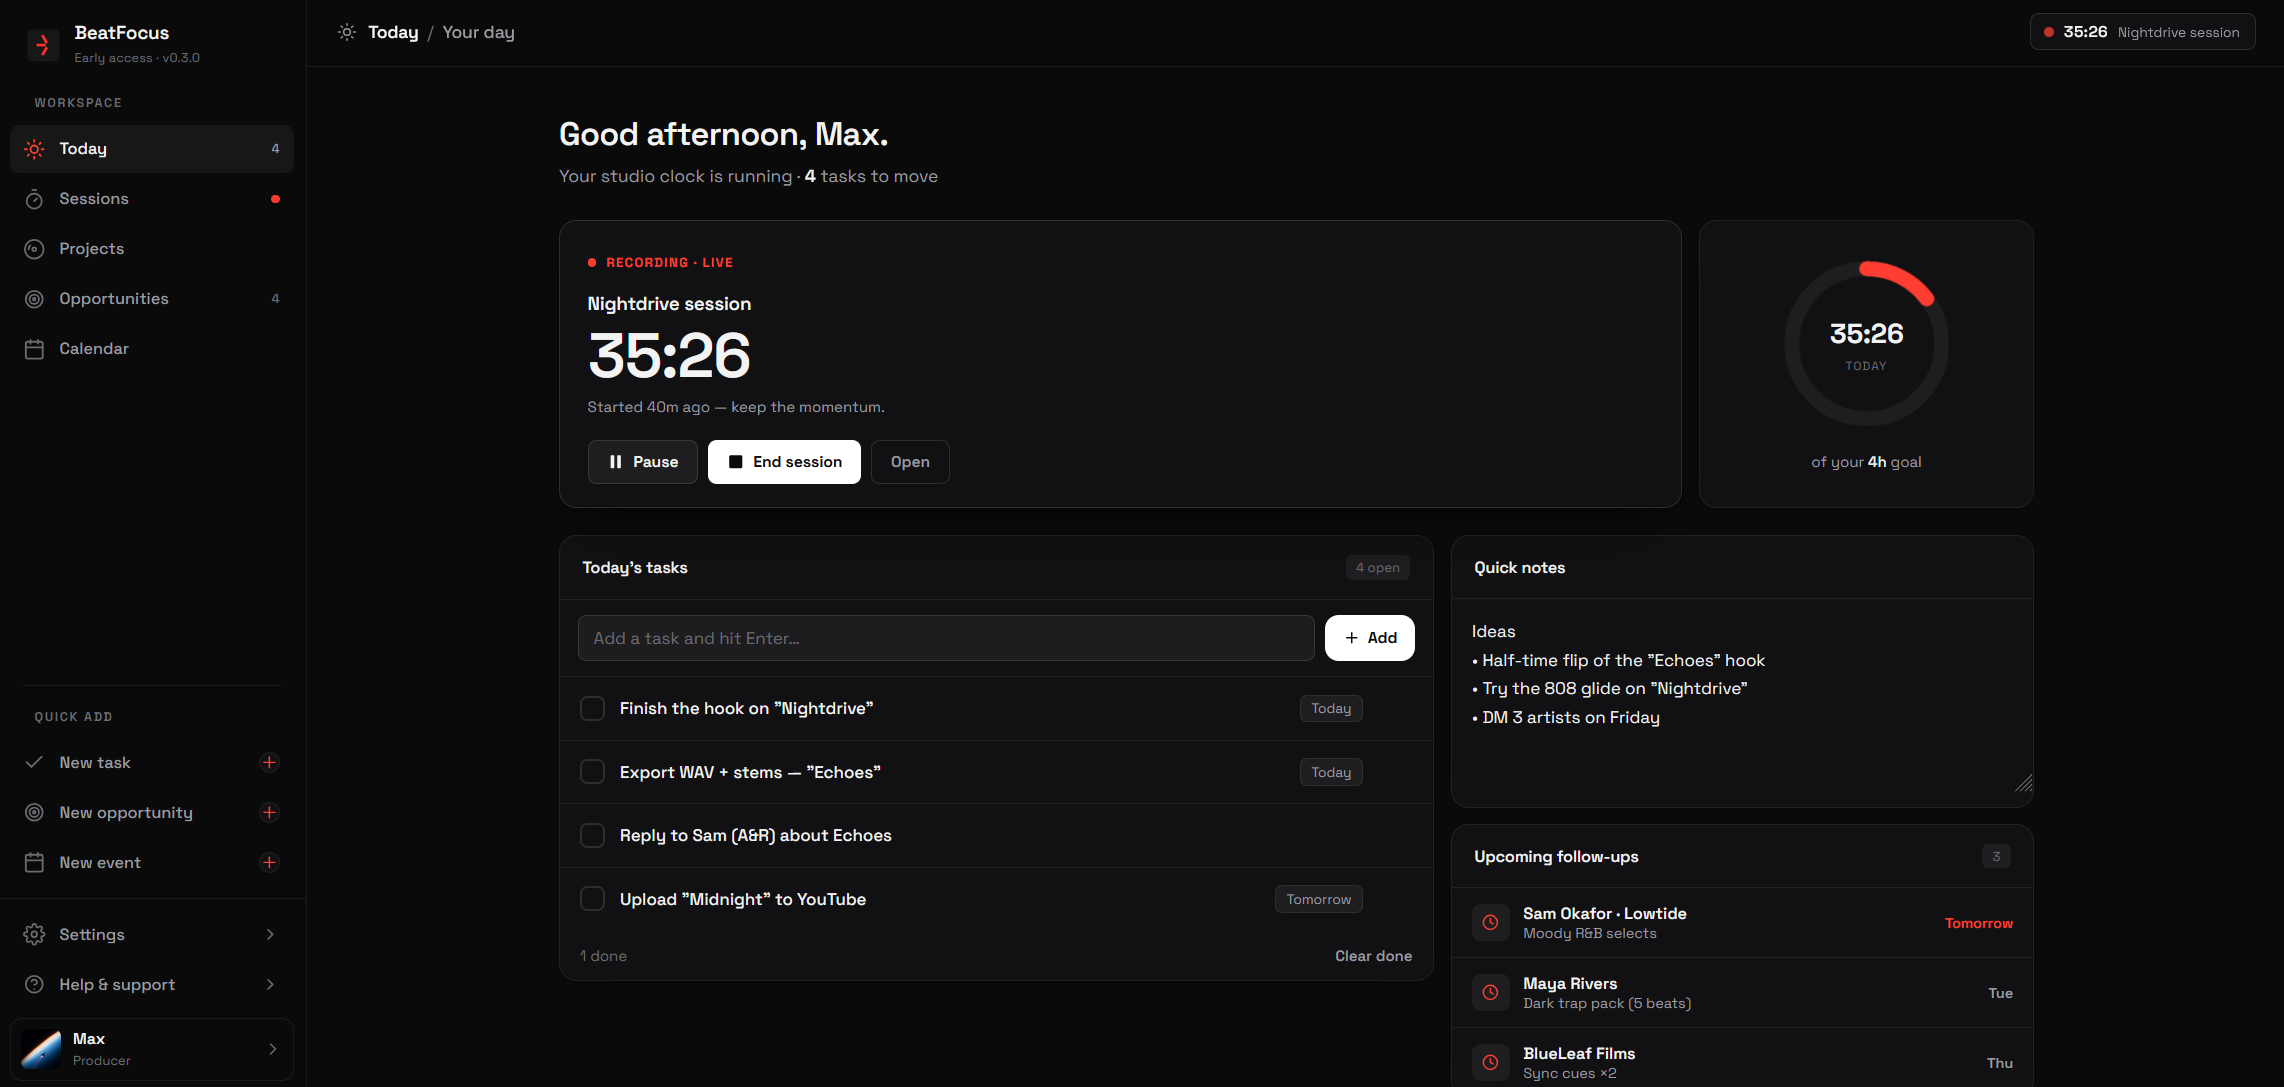The image size is (2284, 1087).
Task: Click the sun icon in breadcrumb
Action: (x=347, y=32)
